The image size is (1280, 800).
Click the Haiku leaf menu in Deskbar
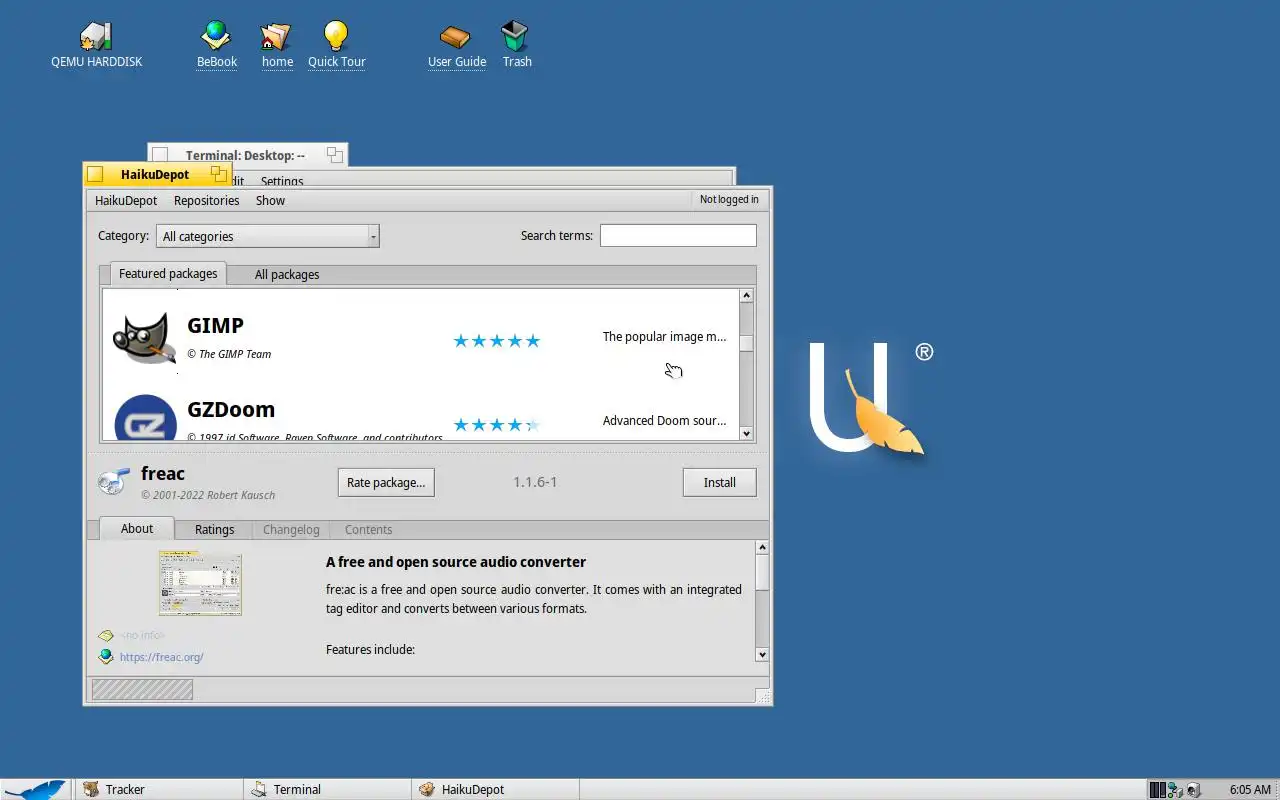point(36,789)
